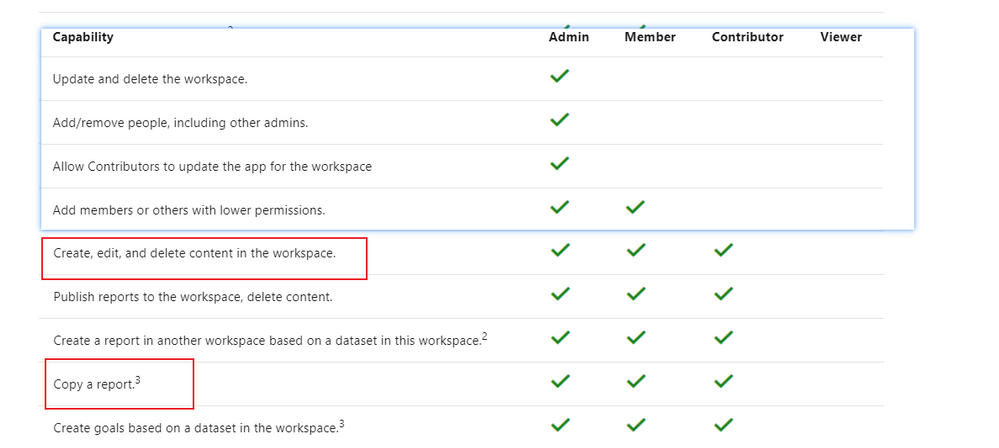The image size is (999, 448).
Task: Click the Contributor column header
Action: click(747, 37)
